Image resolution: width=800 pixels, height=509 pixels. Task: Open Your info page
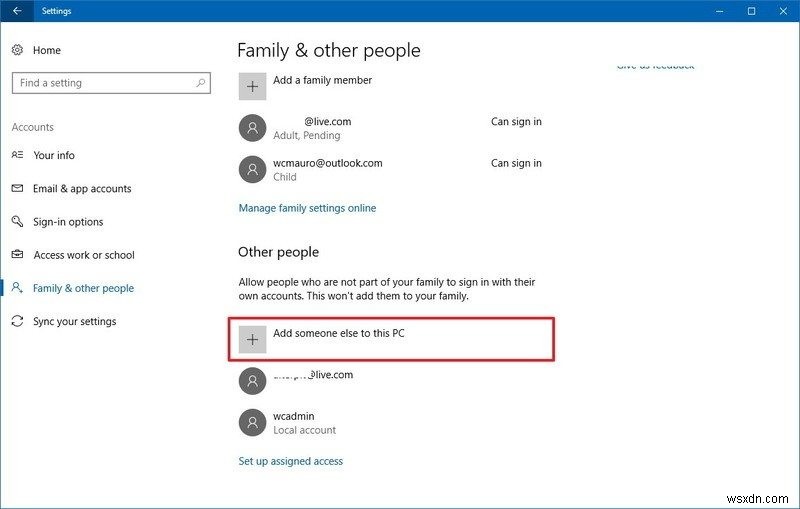tap(54, 155)
